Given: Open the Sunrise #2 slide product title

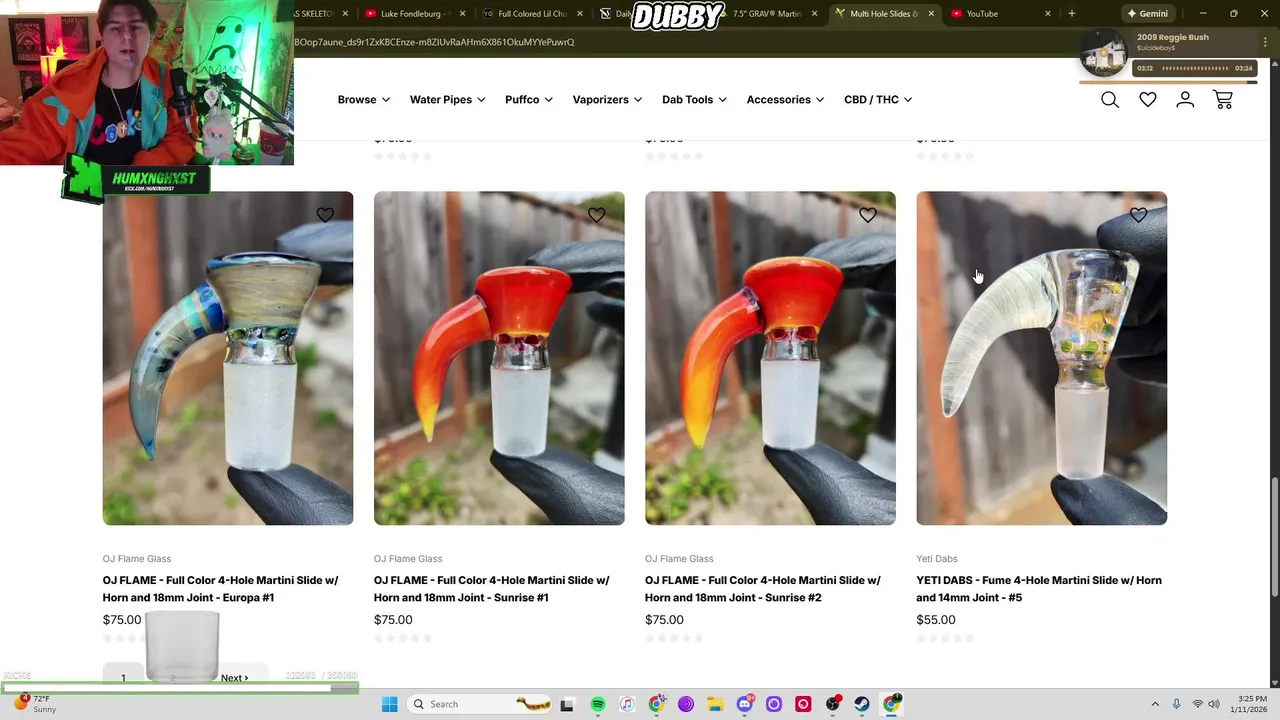Looking at the screenshot, I should (x=763, y=589).
